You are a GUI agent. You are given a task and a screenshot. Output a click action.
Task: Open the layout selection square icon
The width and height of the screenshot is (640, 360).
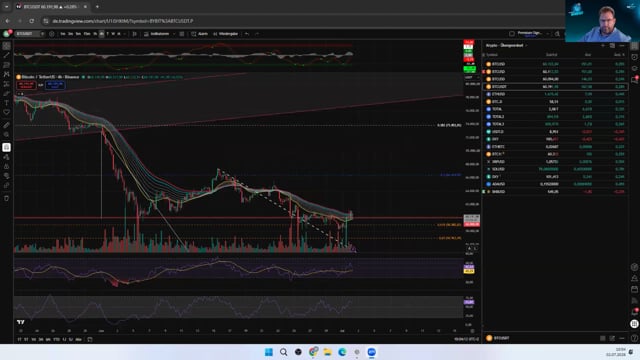(x=512, y=34)
